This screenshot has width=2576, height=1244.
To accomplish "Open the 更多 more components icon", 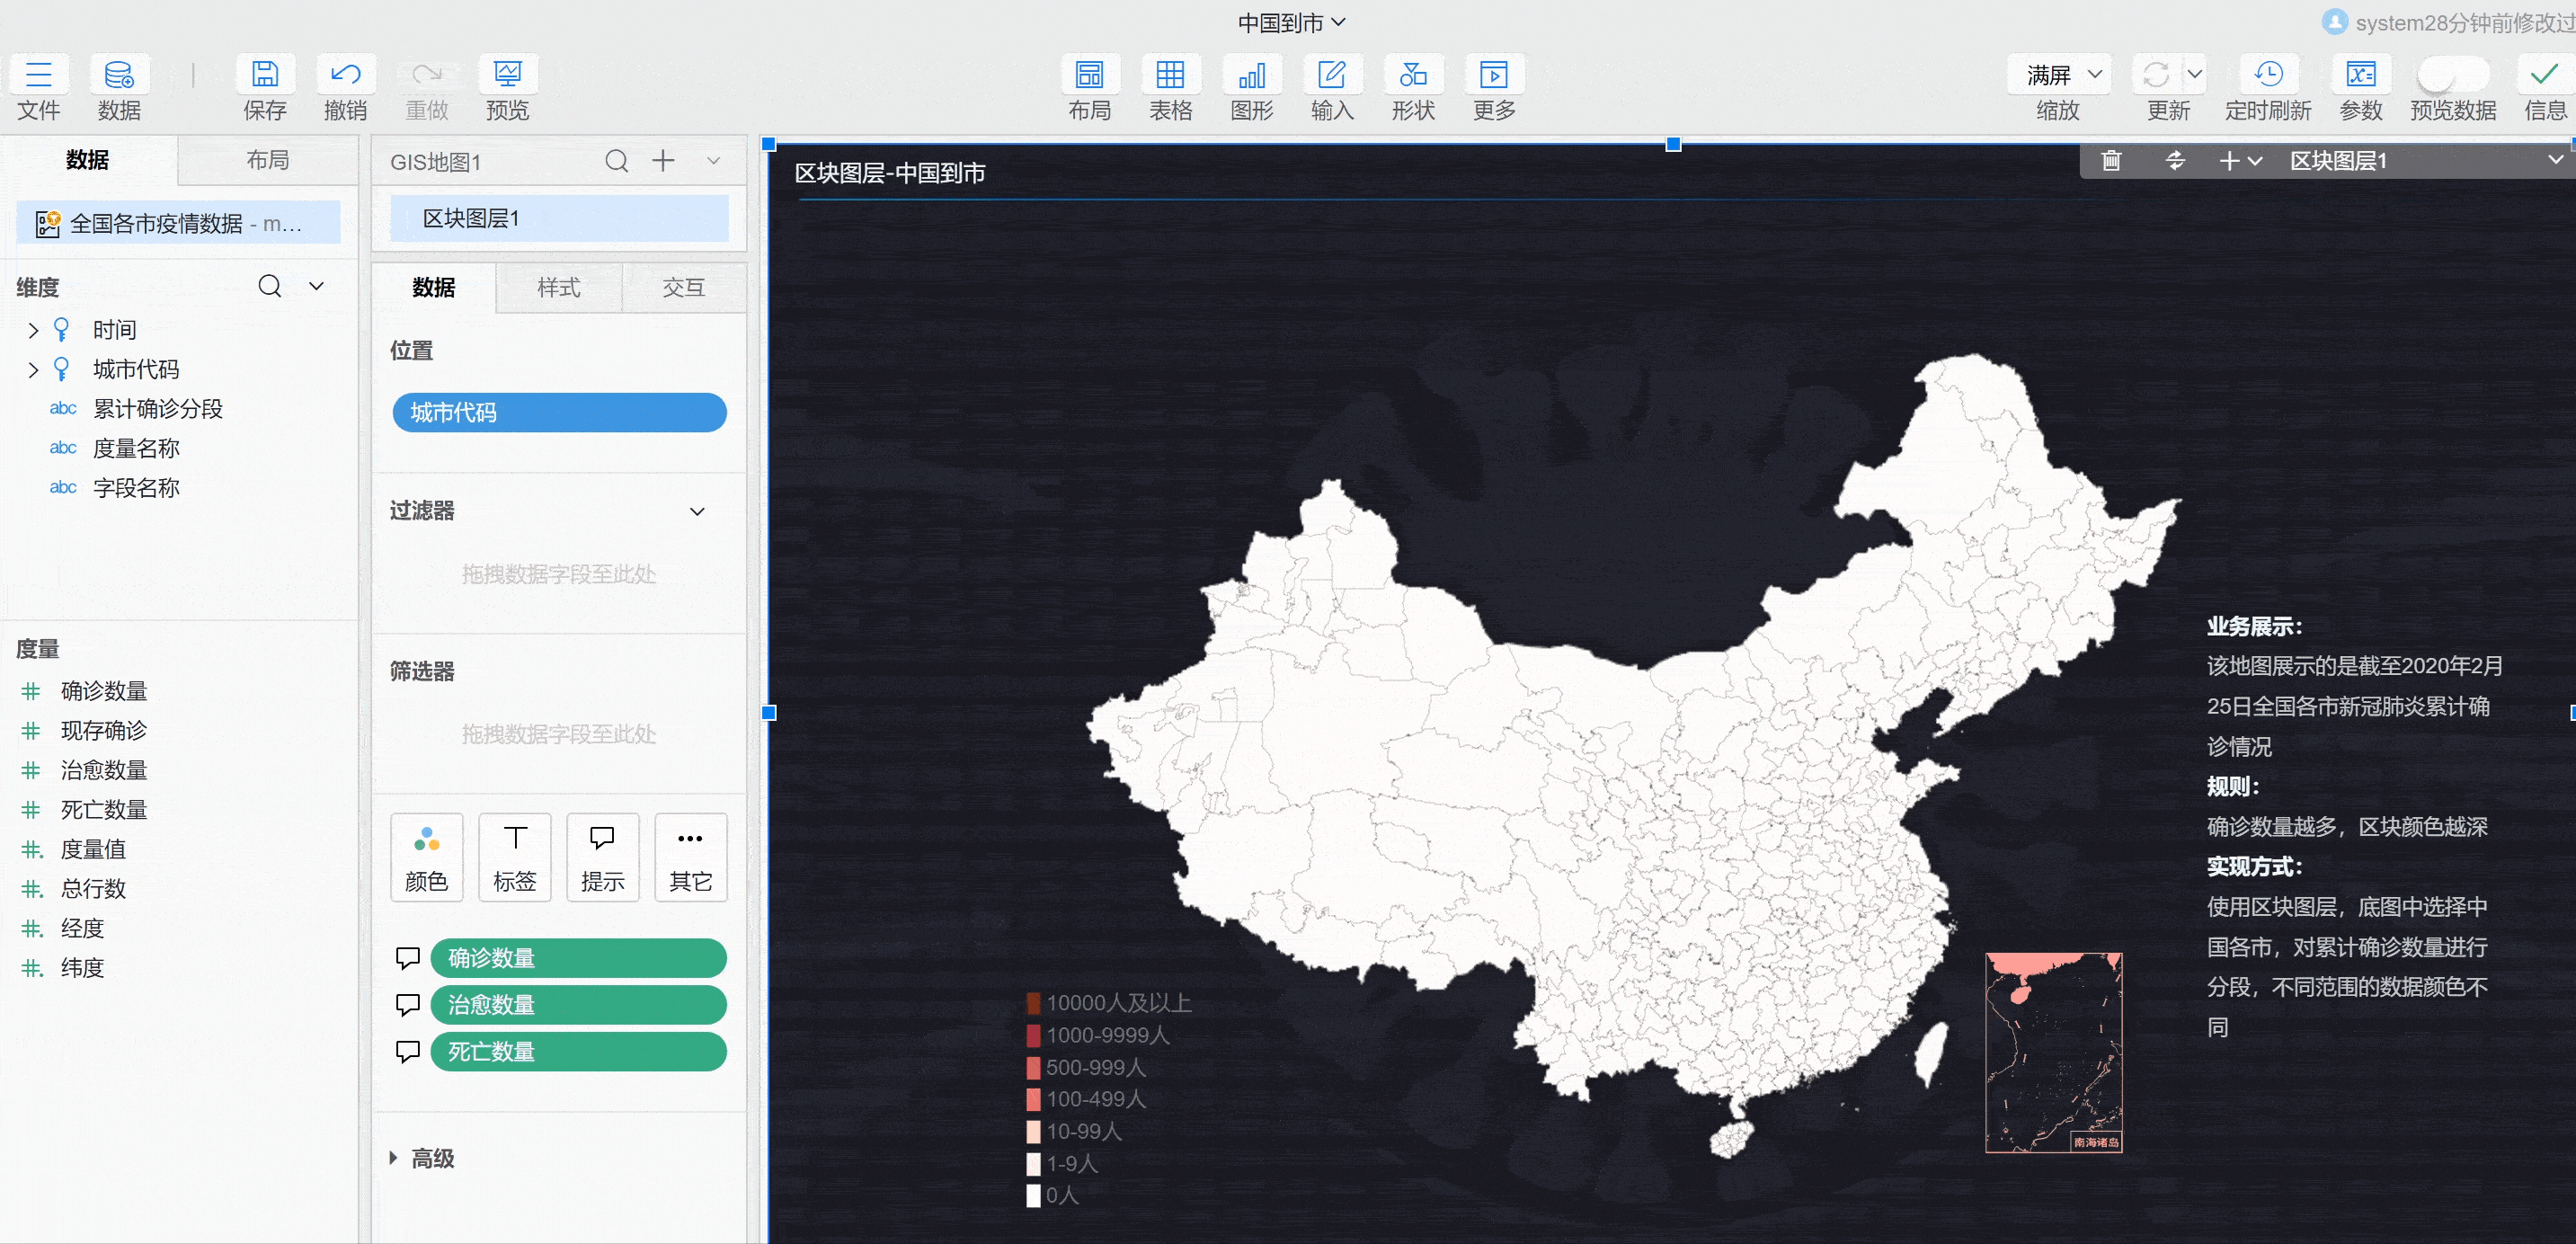I will point(1494,75).
